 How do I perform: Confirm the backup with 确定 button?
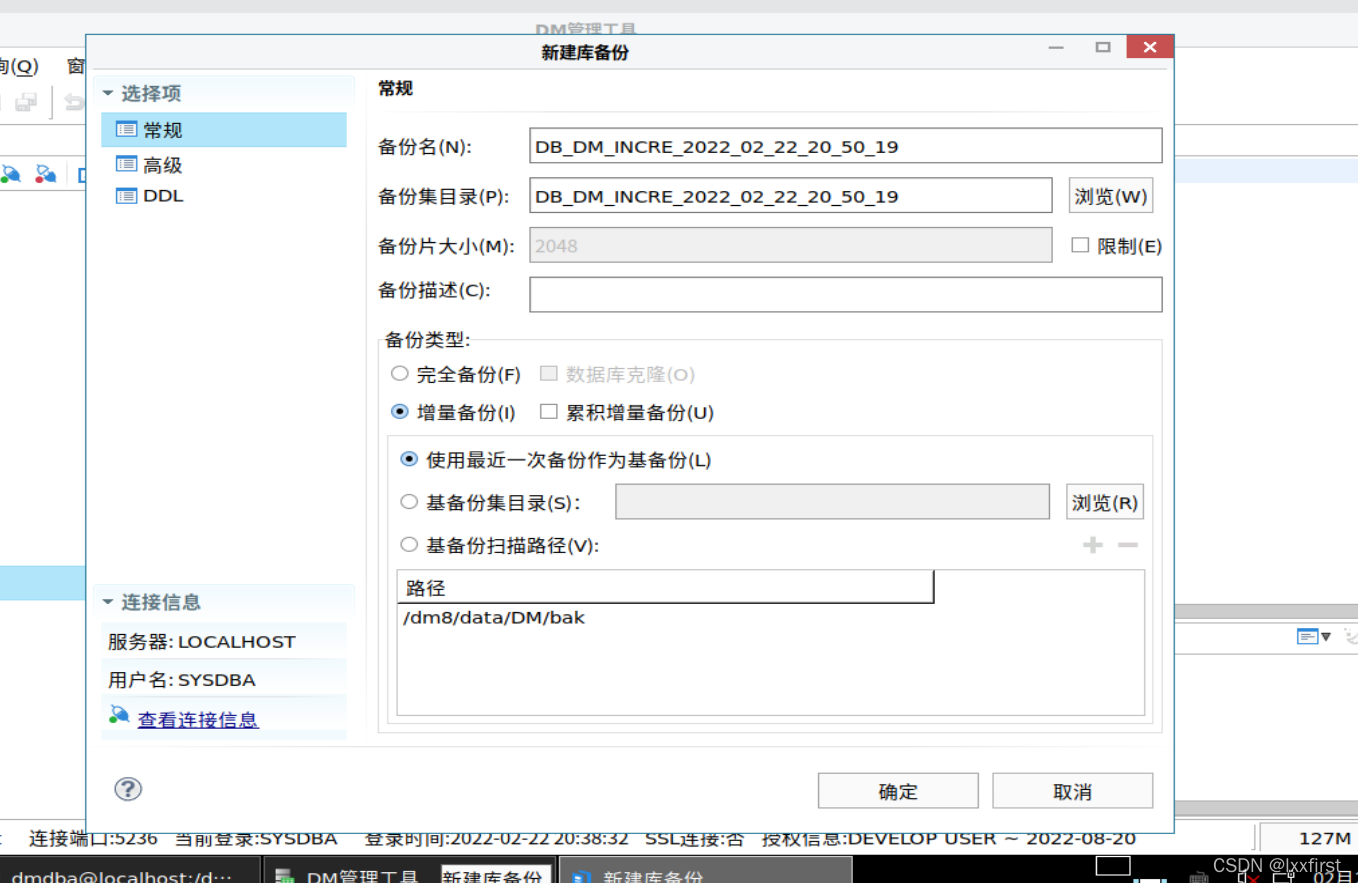click(x=898, y=791)
